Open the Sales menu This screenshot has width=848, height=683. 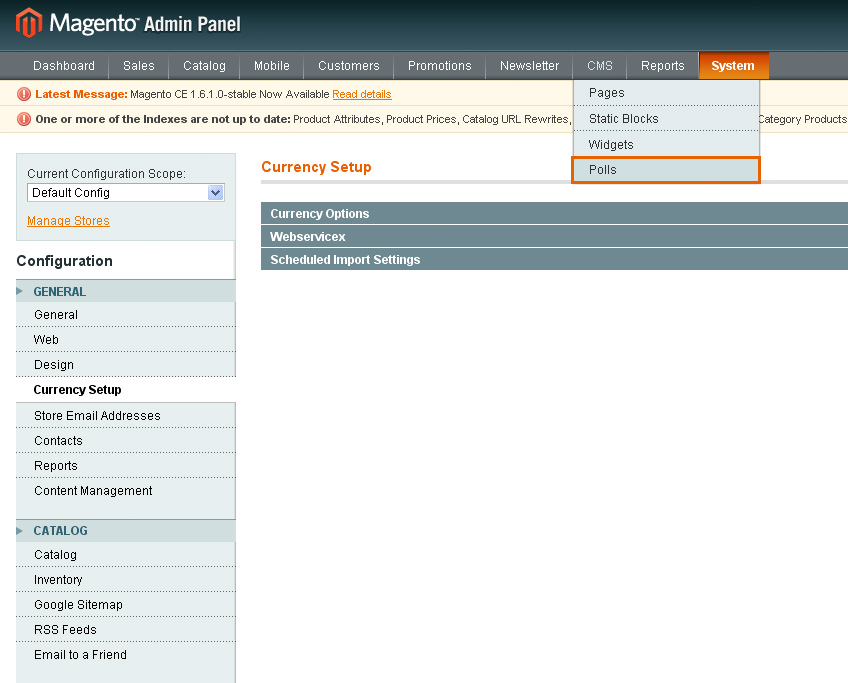click(x=139, y=66)
